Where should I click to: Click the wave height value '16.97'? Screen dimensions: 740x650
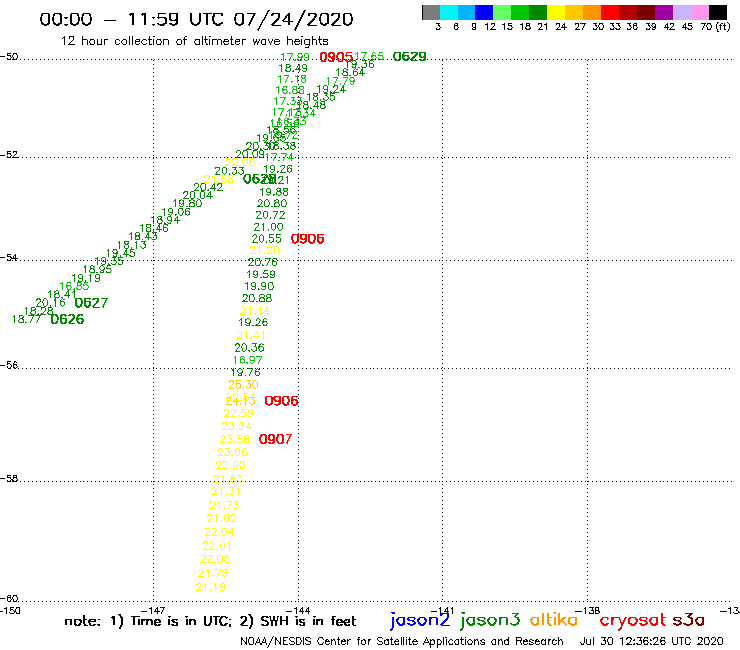[x=247, y=360]
